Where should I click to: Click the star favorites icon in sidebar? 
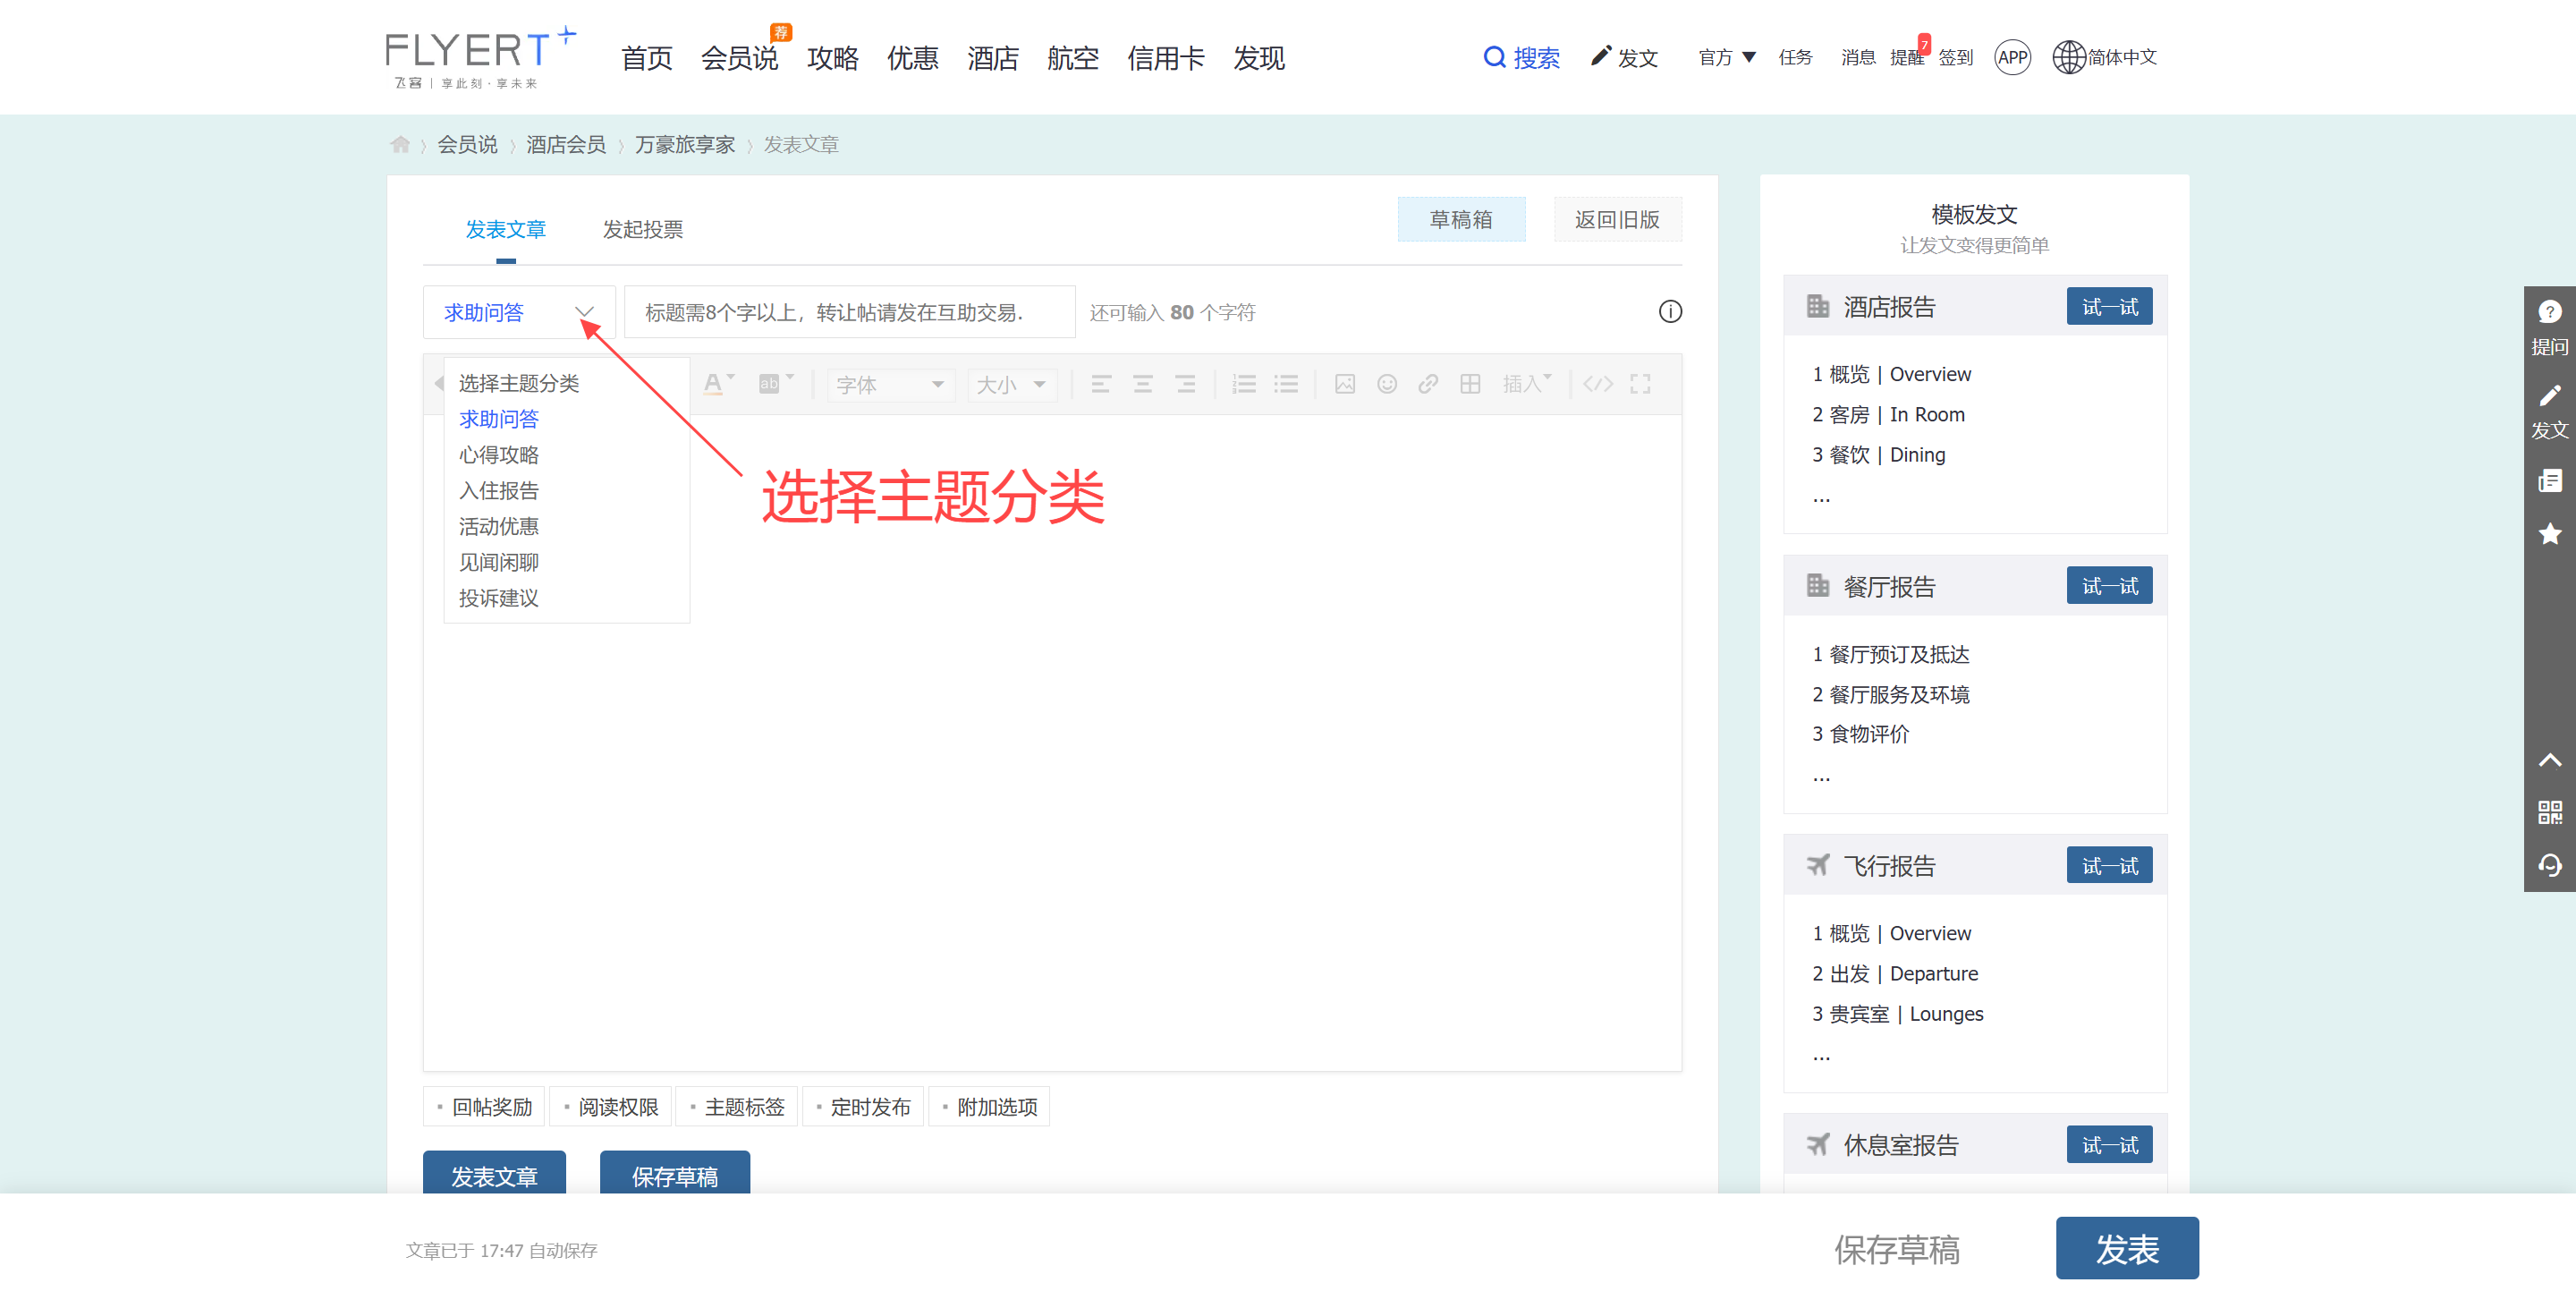click(x=2549, y=534)
